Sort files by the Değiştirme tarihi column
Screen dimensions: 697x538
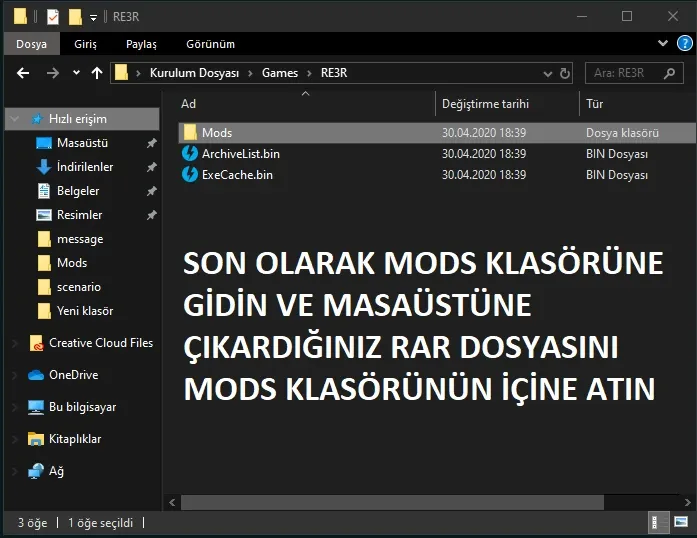[x=485, y=104]
